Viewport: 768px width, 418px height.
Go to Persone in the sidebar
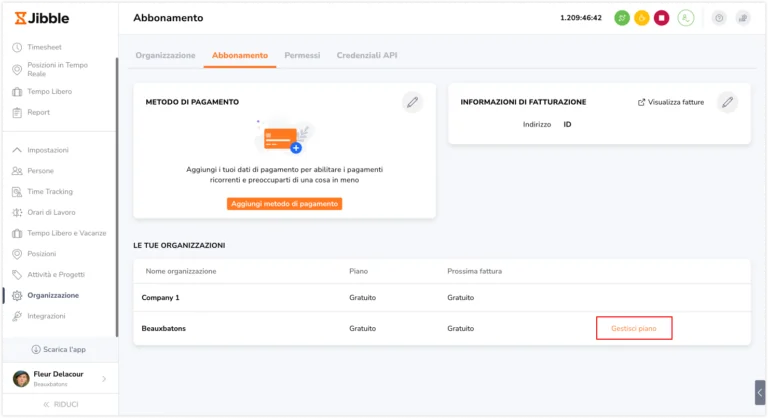coord(41,171)
